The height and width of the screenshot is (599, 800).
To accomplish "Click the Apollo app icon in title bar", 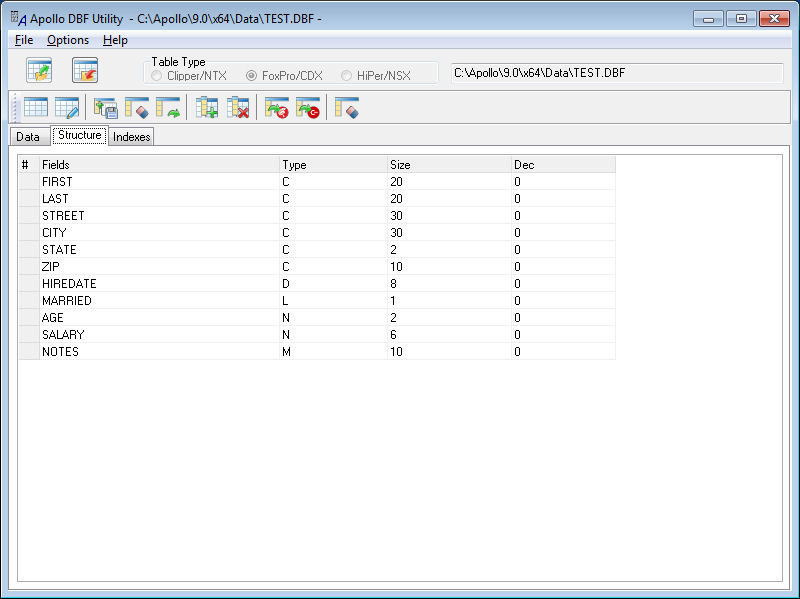I will (18, 18).
